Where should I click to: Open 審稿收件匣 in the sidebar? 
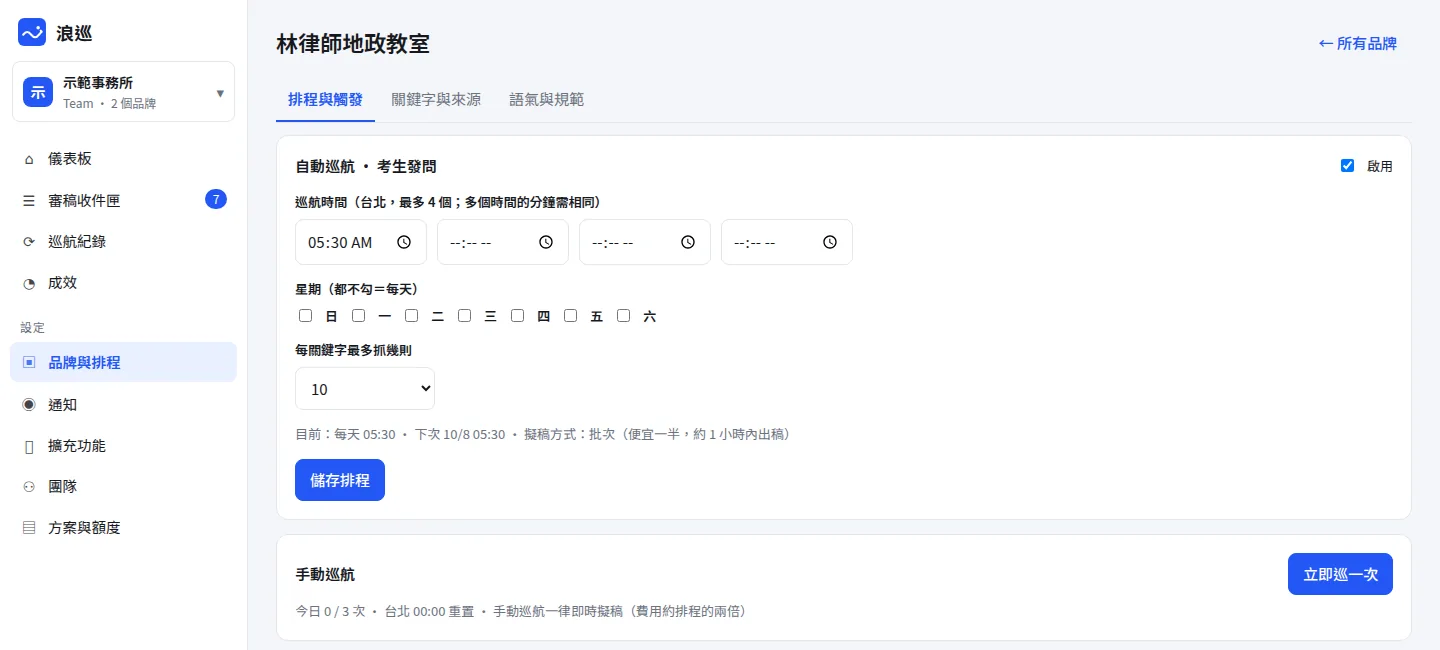pyautogui.click(x=123, y=201)
